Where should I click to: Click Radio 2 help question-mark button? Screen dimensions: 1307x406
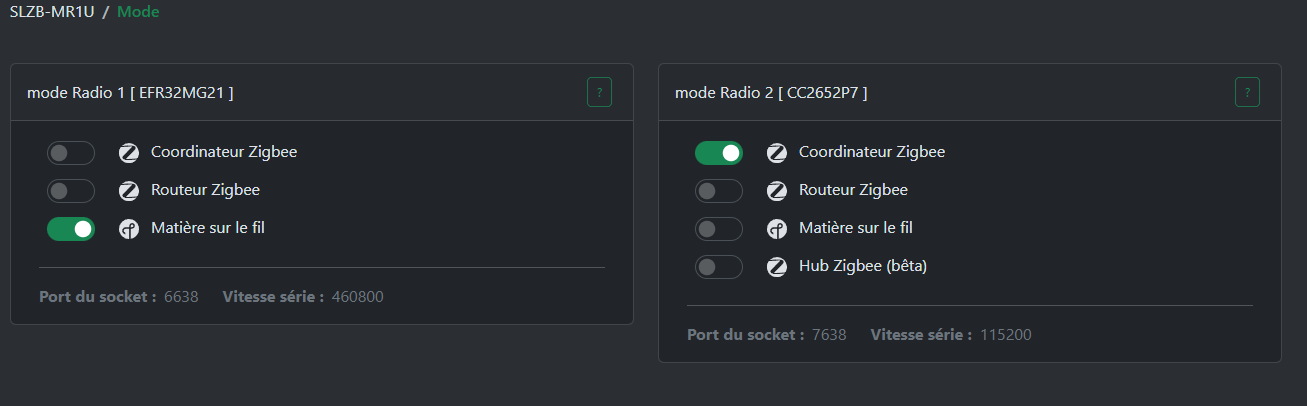1247,92
